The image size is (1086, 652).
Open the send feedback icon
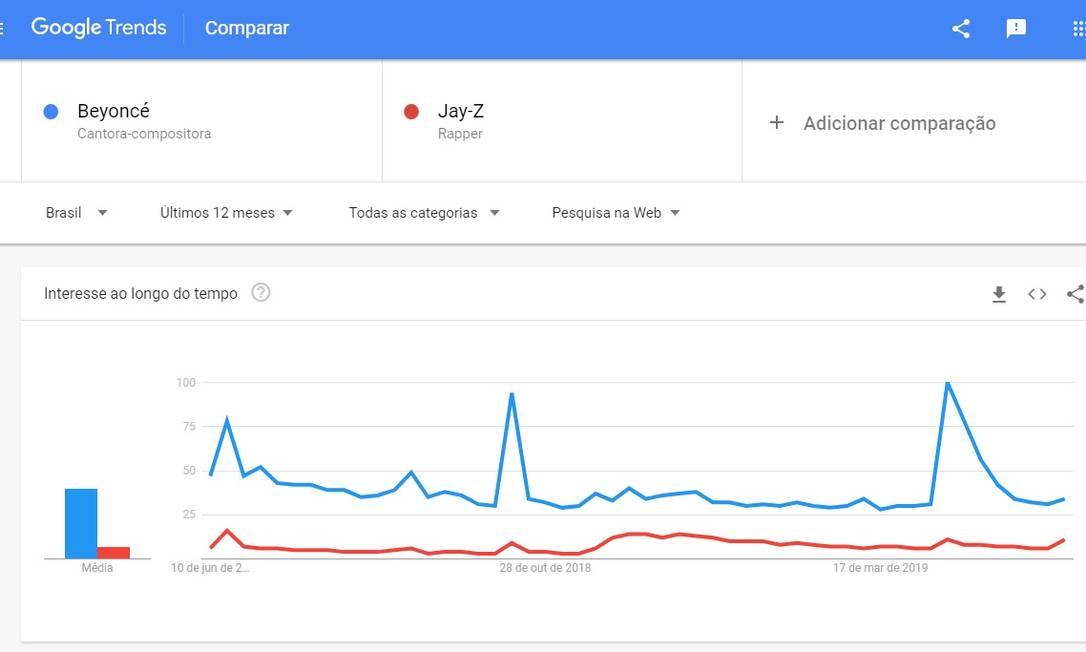point(1016,28)
